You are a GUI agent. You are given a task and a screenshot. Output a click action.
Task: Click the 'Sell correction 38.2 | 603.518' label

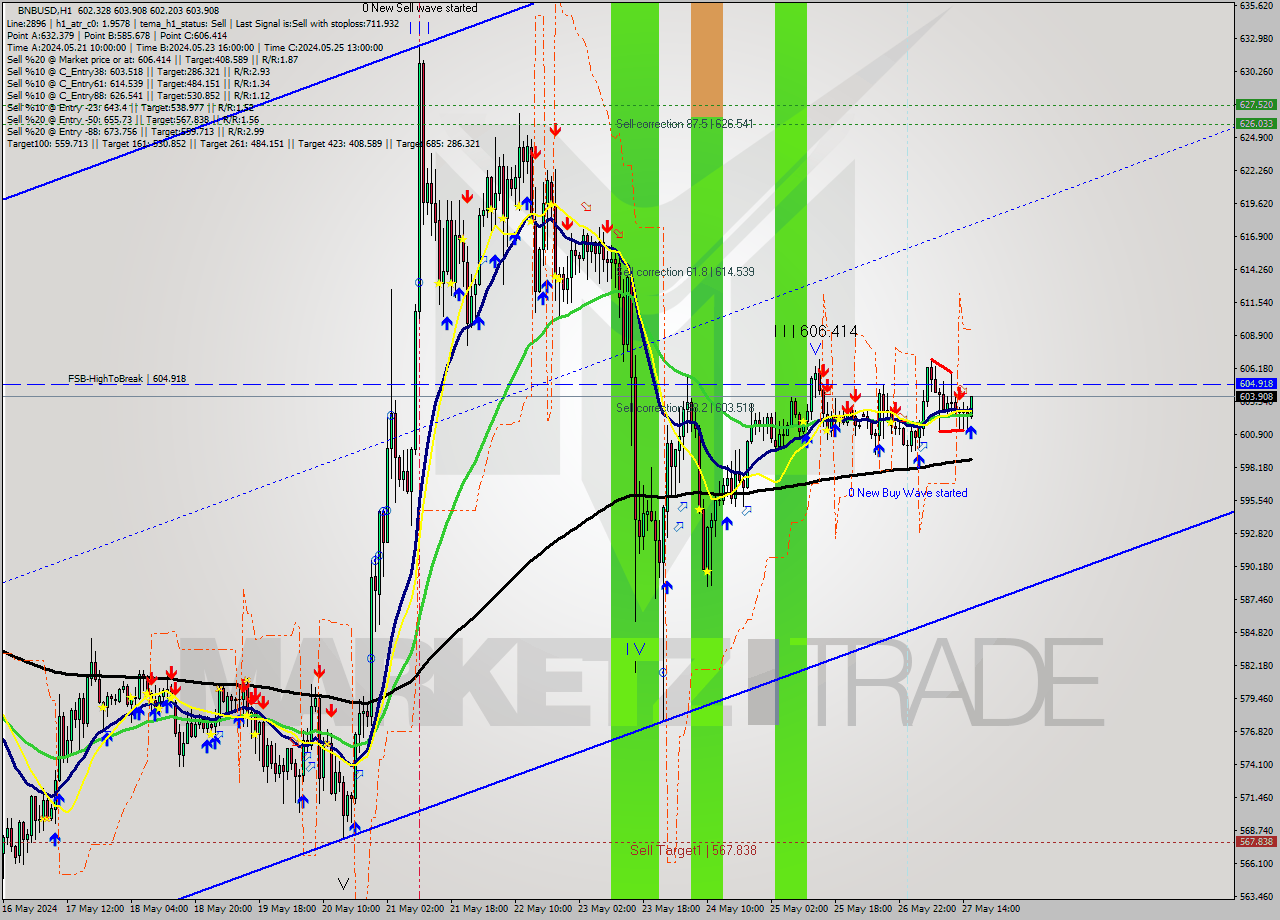point(685,408)
